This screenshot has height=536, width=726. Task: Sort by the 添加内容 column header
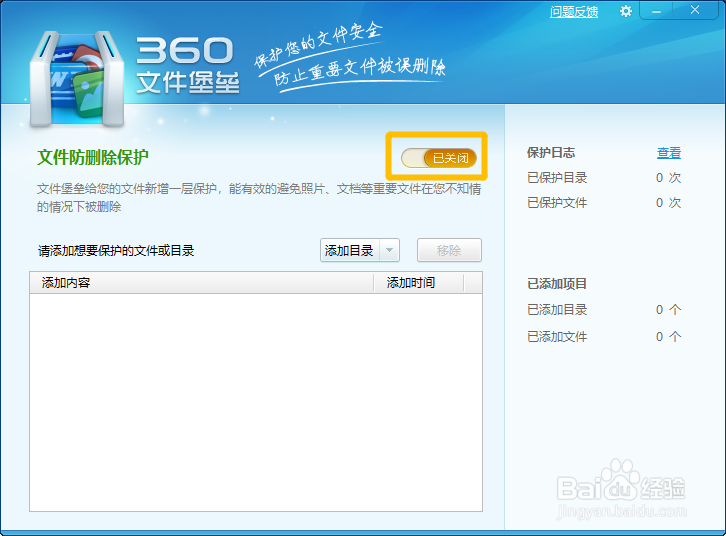201,282
